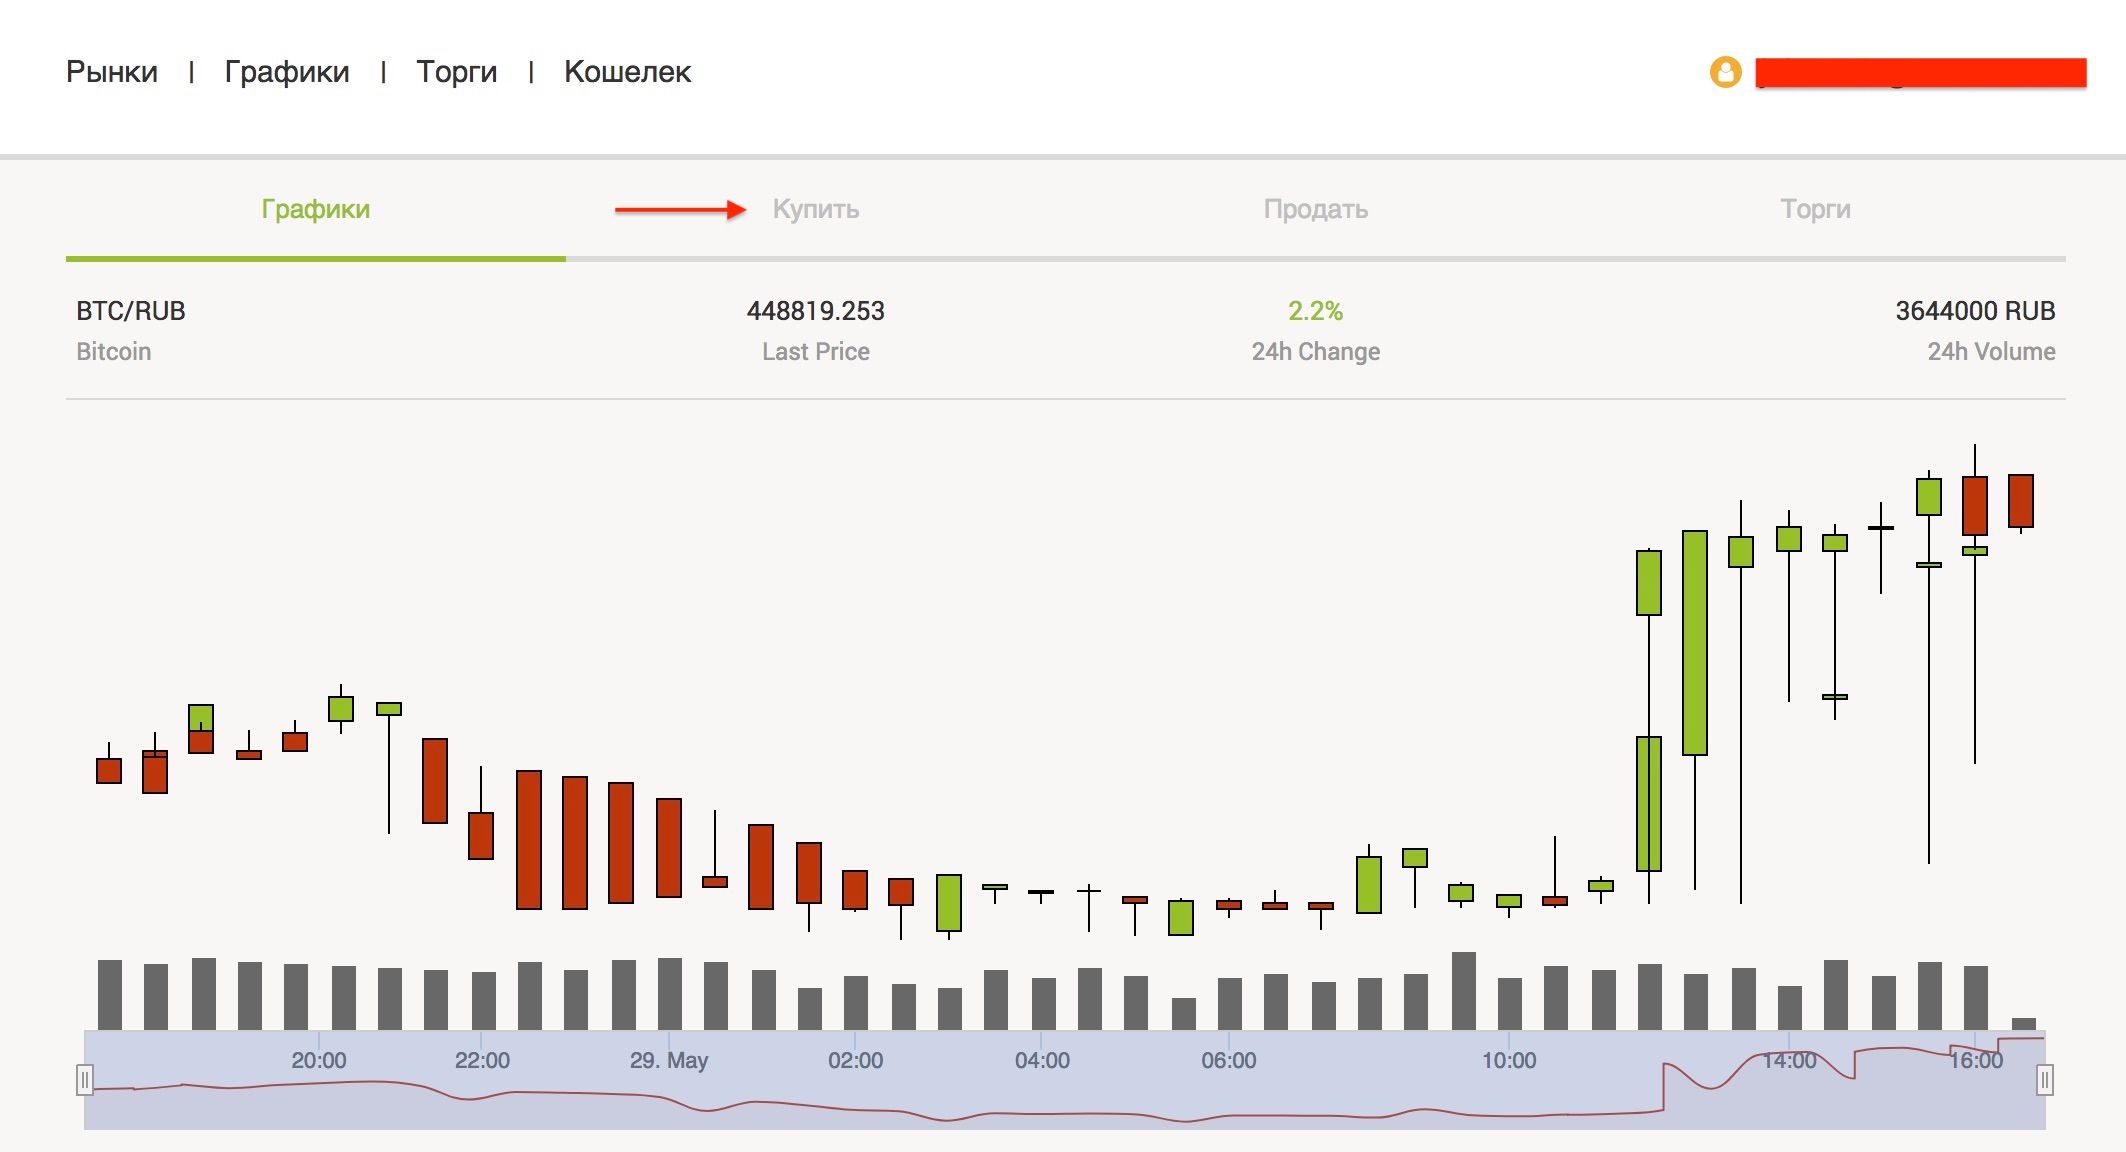2126x1152 pixels.
Task: Click the tallest green candlestick near 12:00
Action: [x=1695, y=643]
